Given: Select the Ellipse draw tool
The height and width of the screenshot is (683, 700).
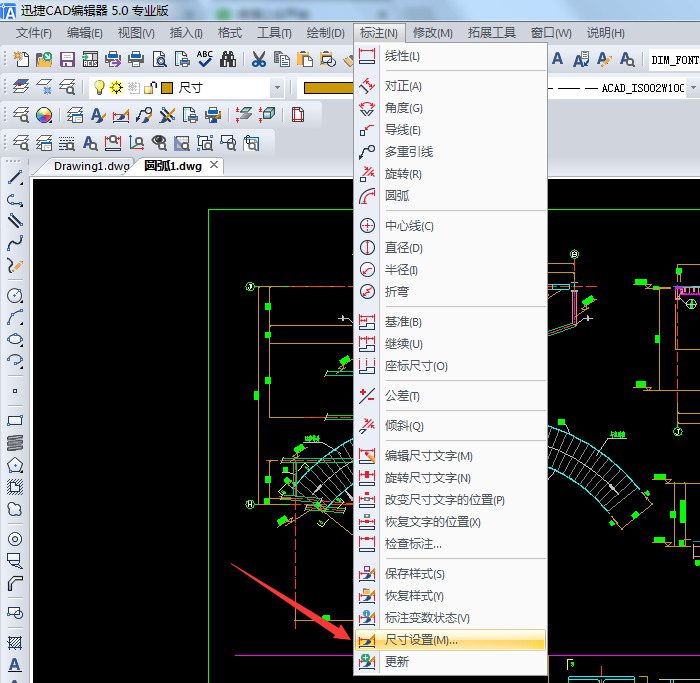Looking at the screenshot, I should pos(15,339).
